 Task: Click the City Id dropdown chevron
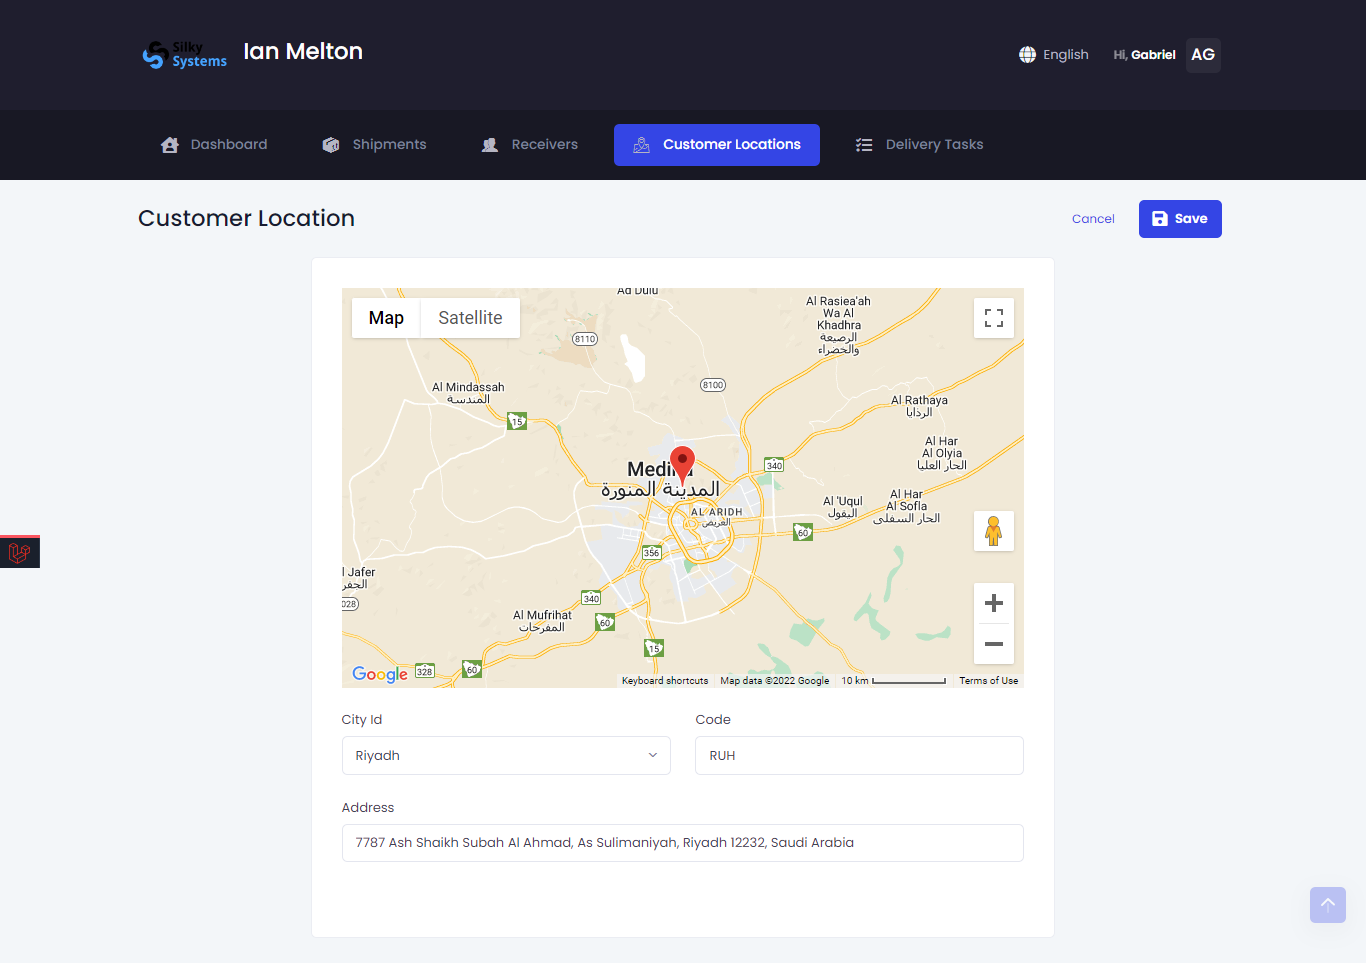click(653, 755)
